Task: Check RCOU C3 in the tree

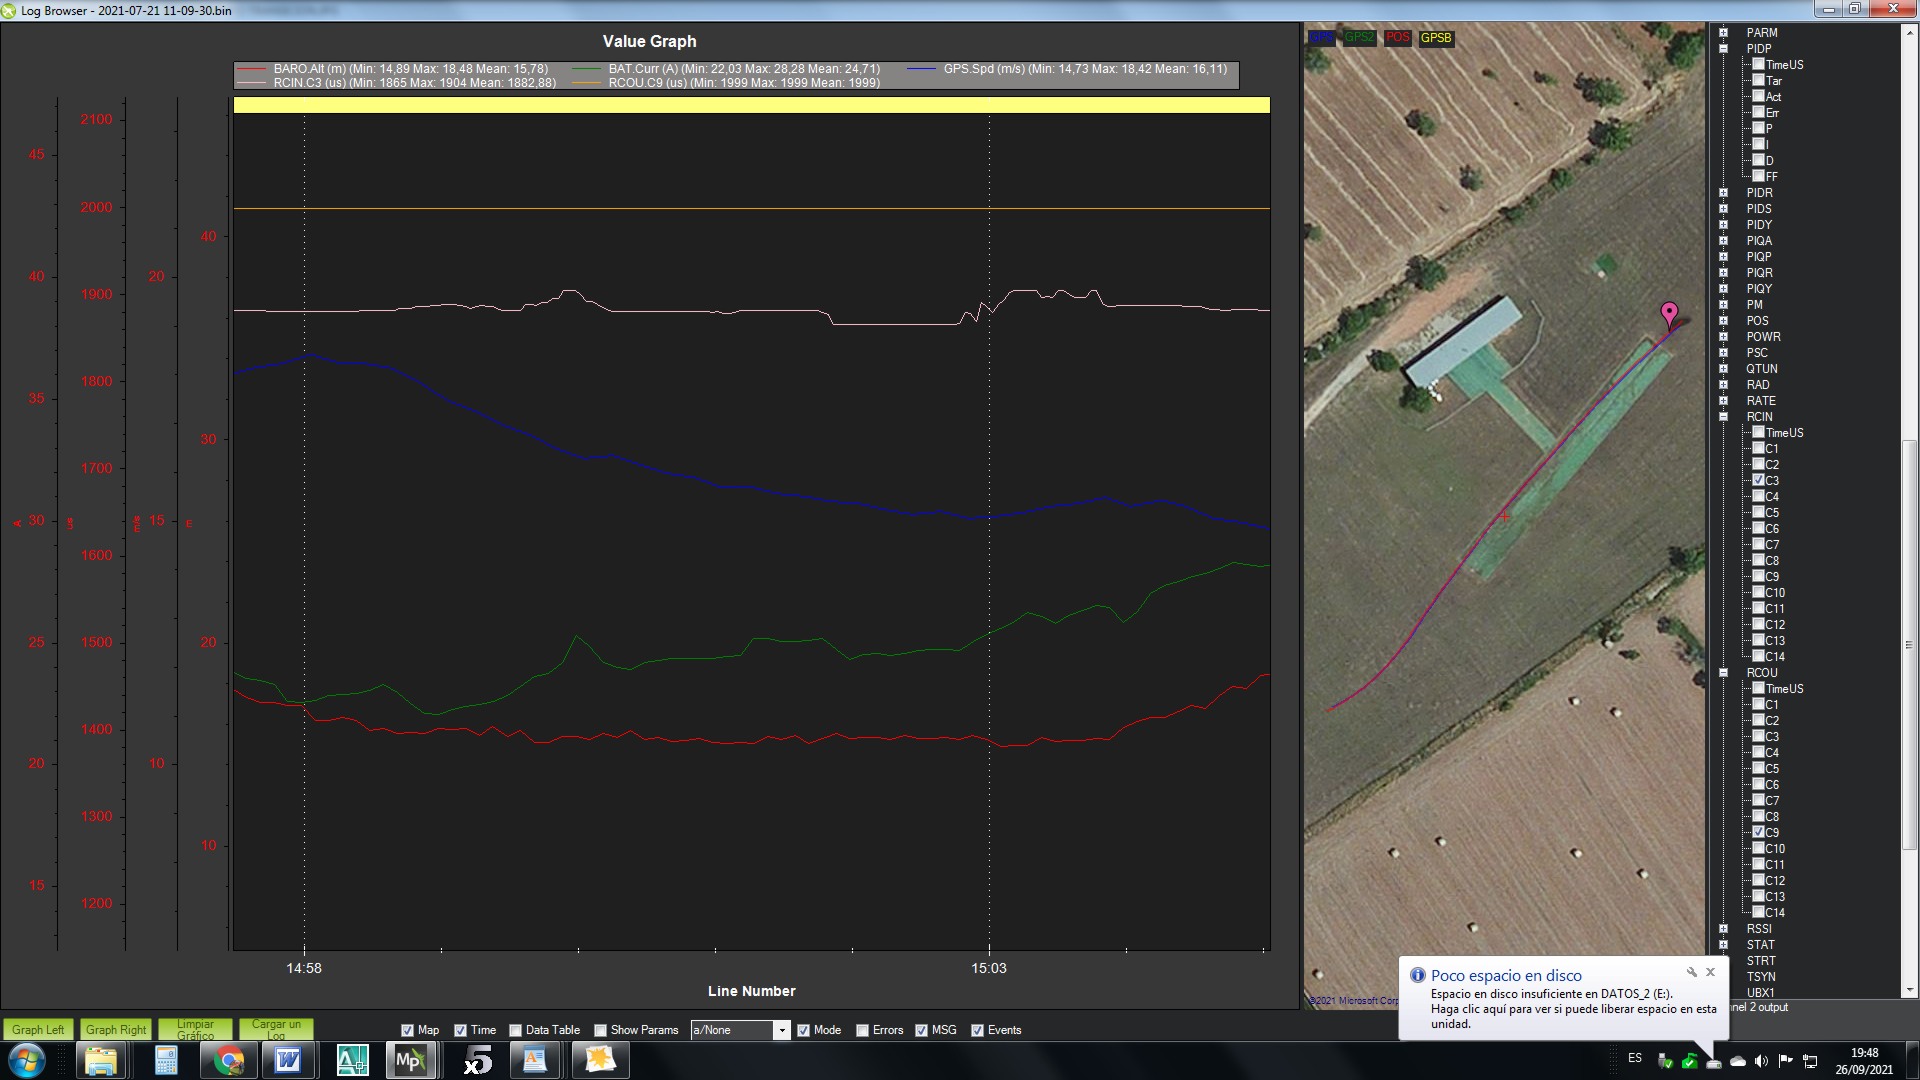Action: click(x=1758, y=736)
